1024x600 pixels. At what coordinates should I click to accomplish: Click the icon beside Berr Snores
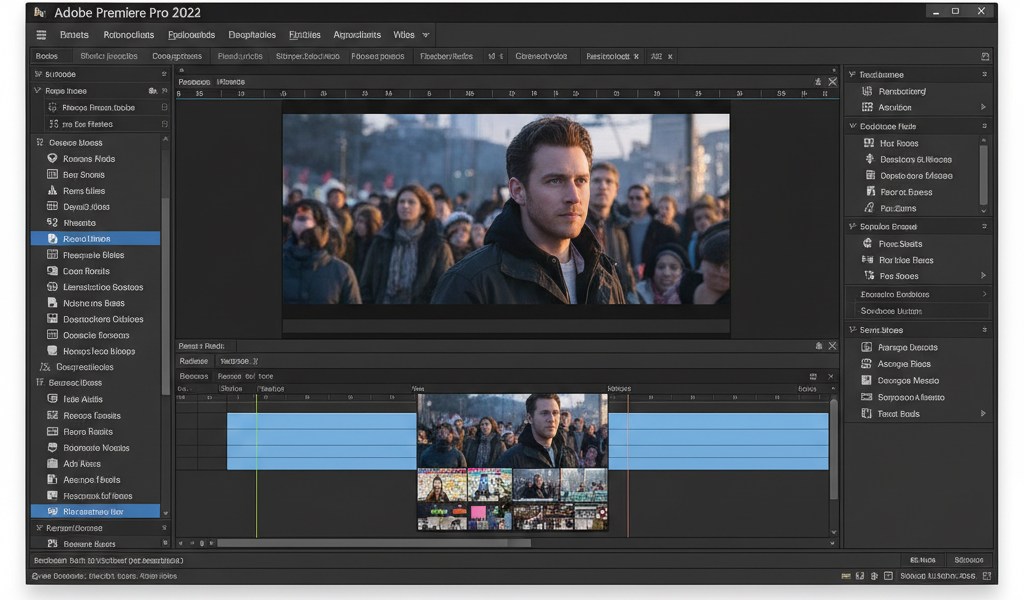tap(52, 174)
